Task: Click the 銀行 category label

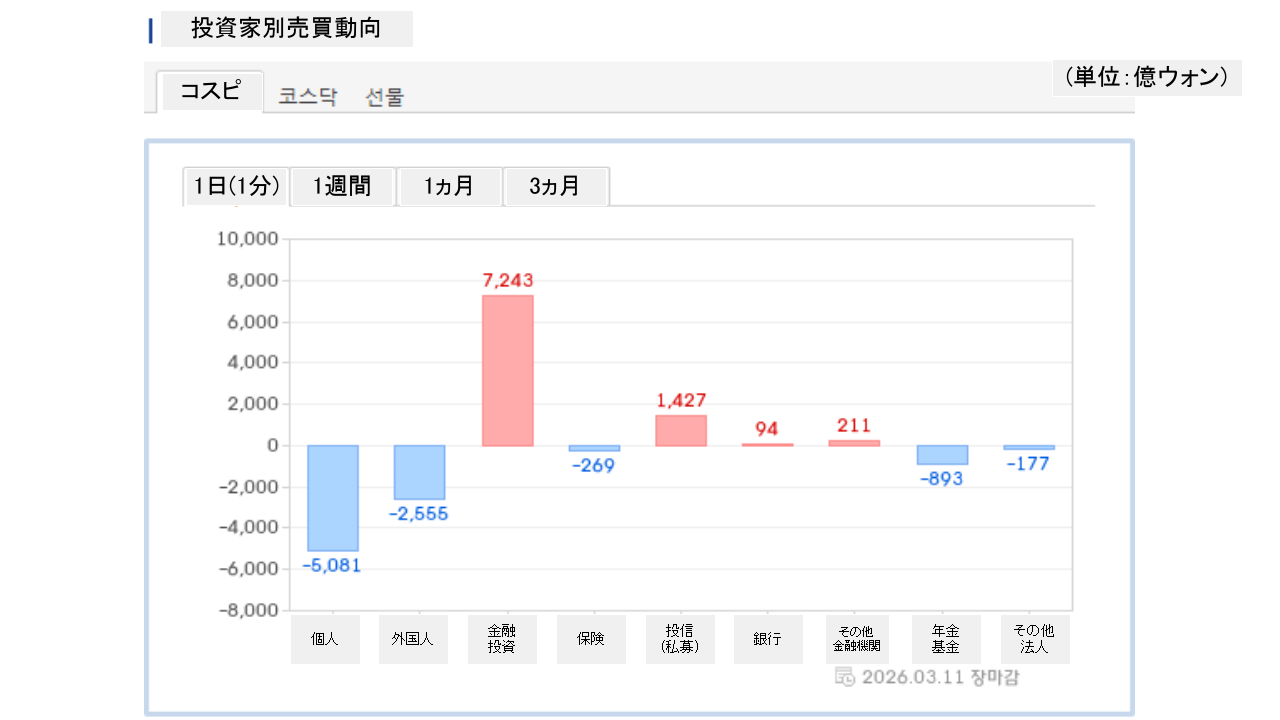Action: (767, 640)
